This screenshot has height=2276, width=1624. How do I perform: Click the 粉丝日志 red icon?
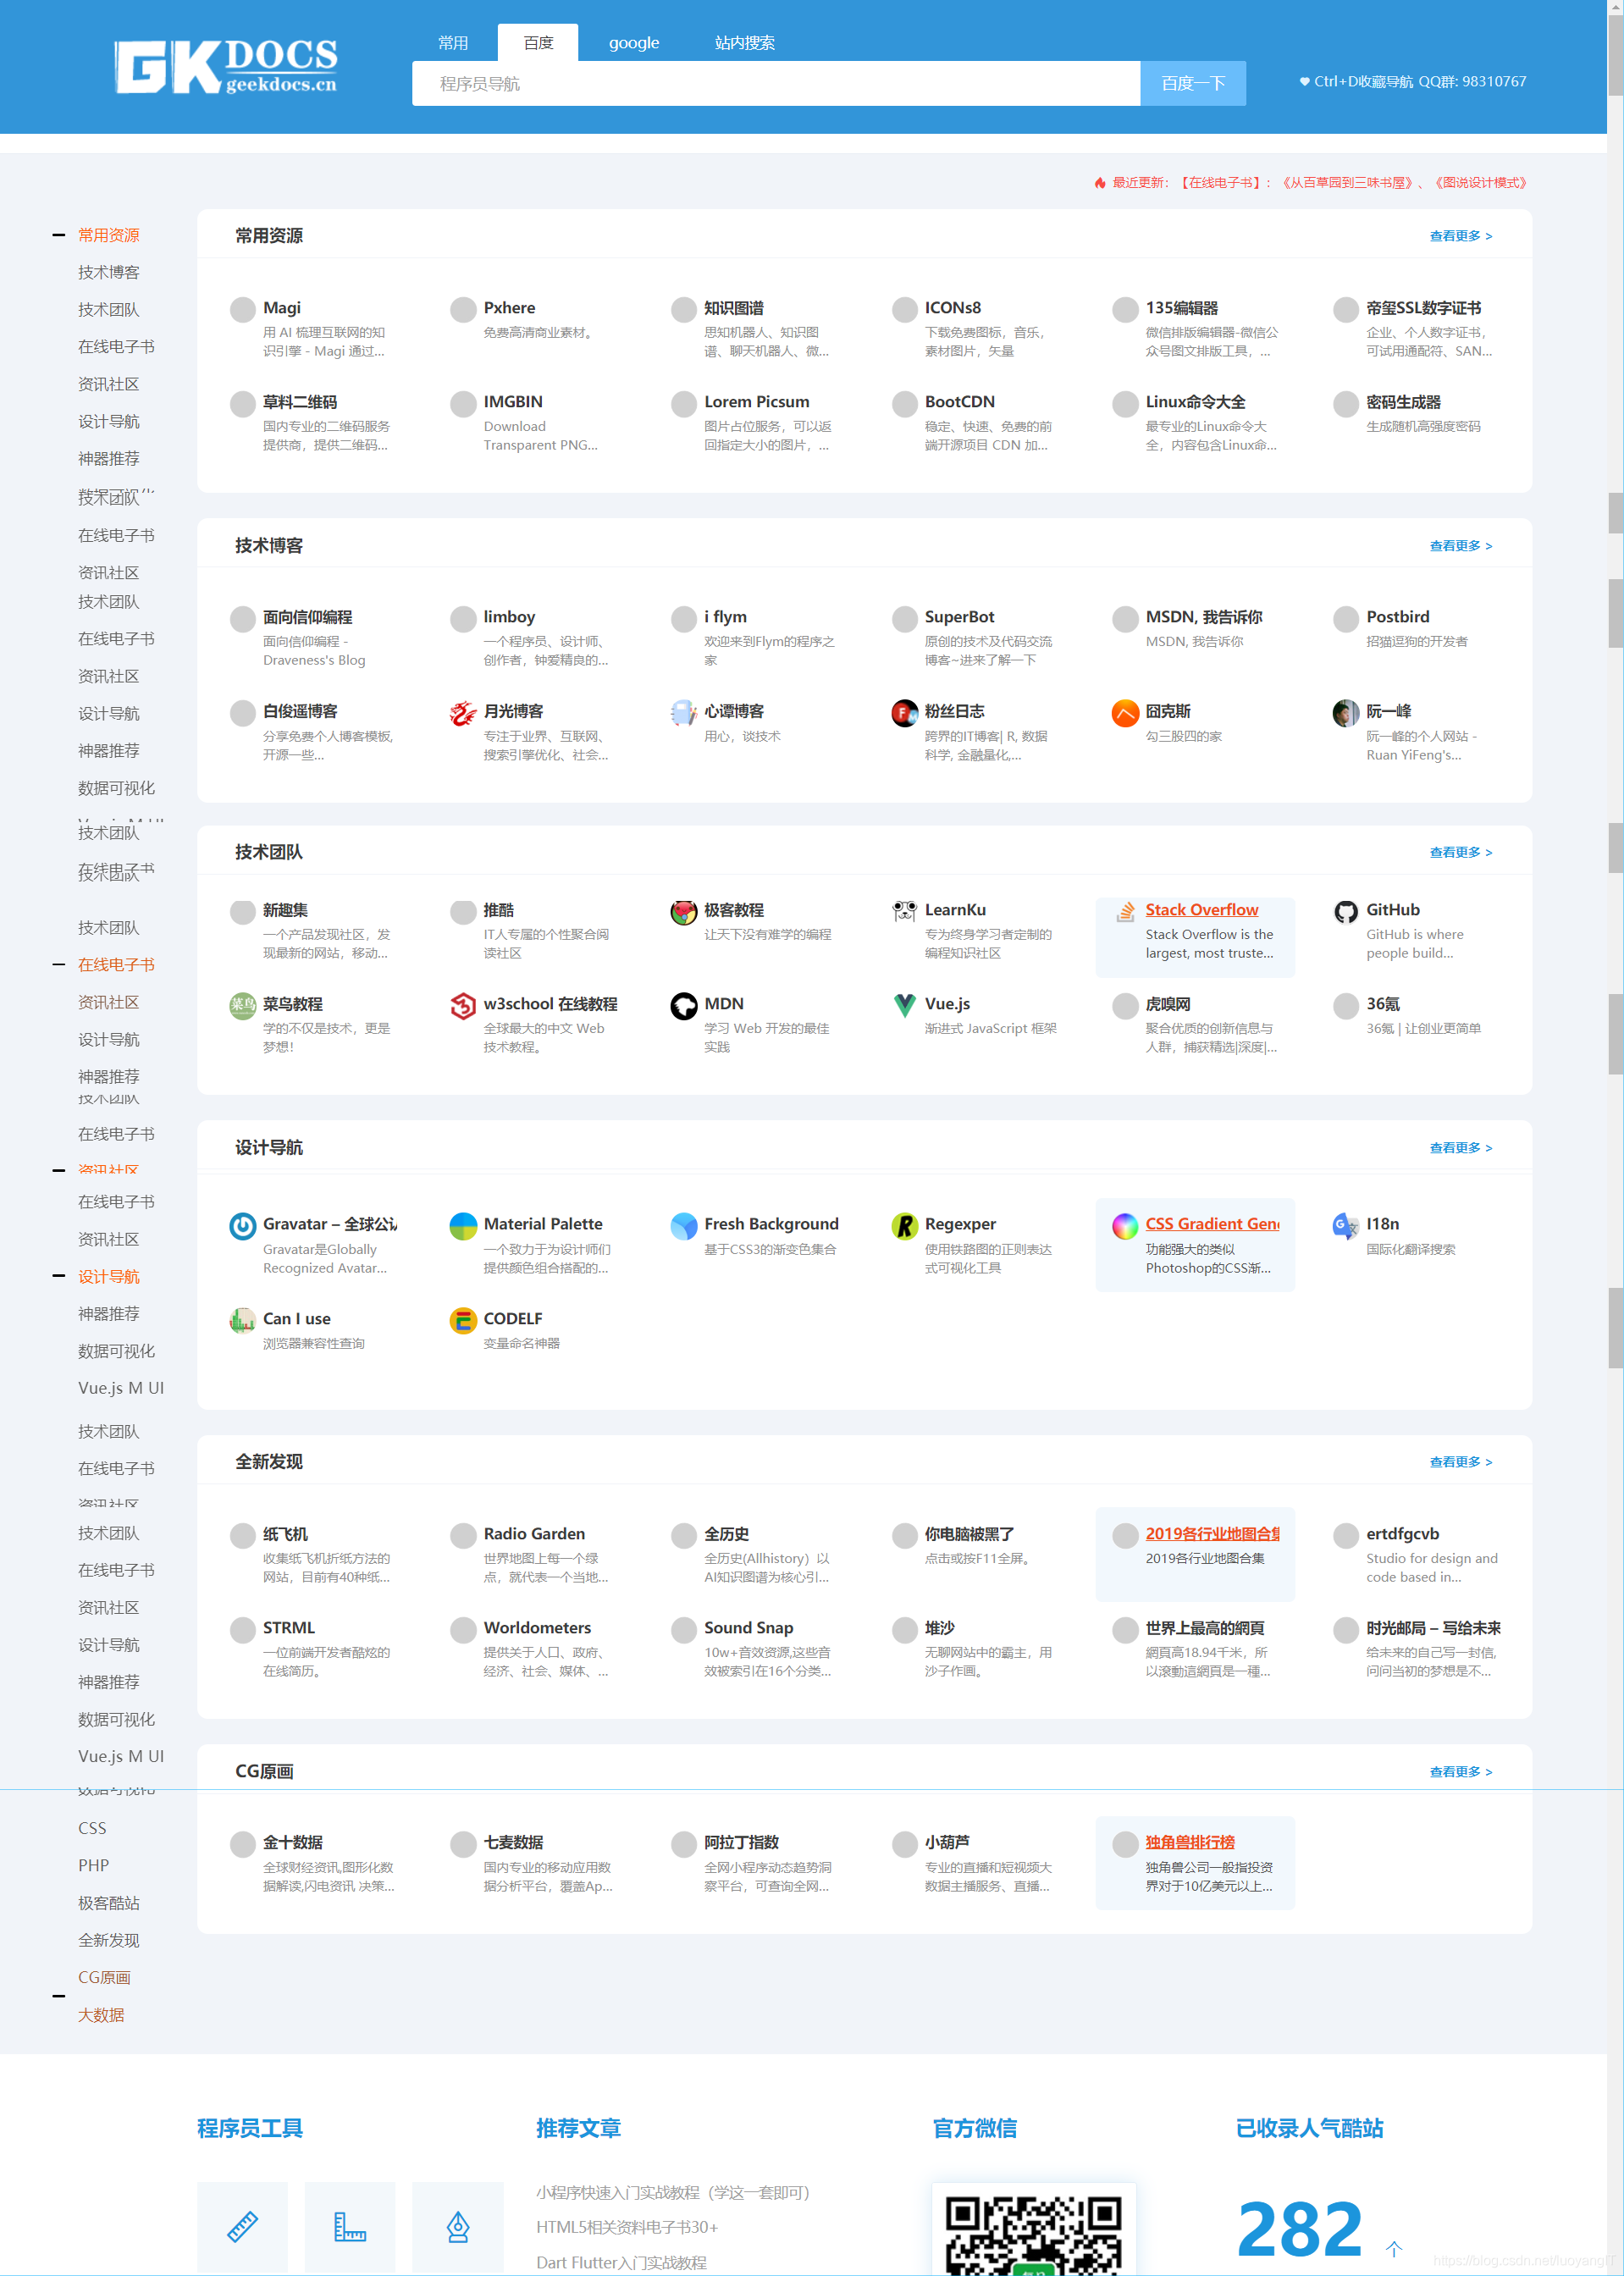(x=905, y=713)
